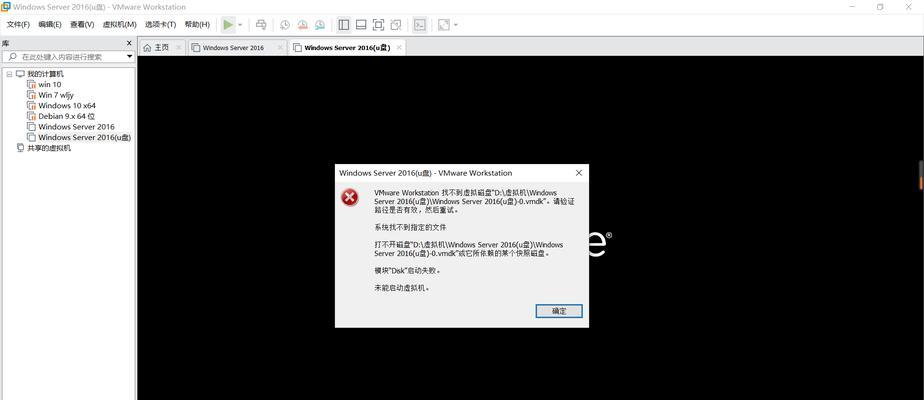Viewport: 924px width, 400px height.
Task: Select the win 10 virtual machine
Action: 50,84
